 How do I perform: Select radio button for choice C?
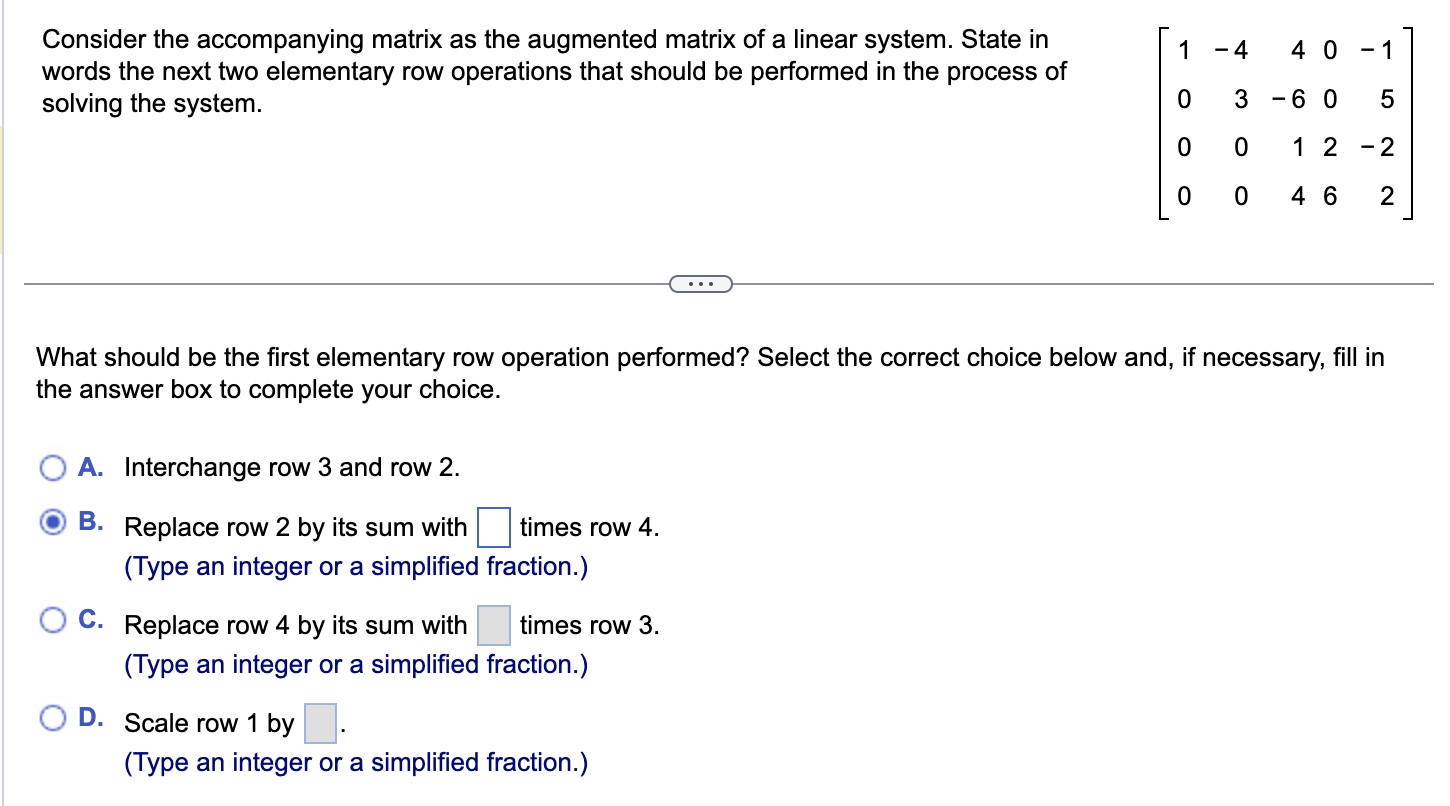pyautogui.click(x=53, y=619)
